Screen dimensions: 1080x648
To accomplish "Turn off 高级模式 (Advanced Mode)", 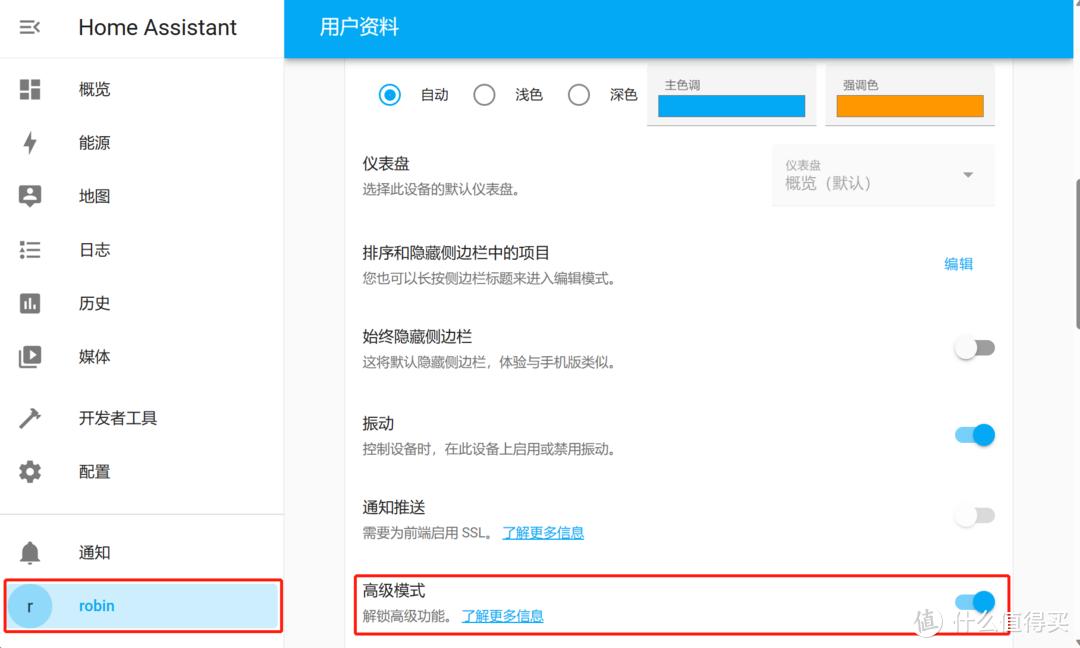I will [974, 601].
